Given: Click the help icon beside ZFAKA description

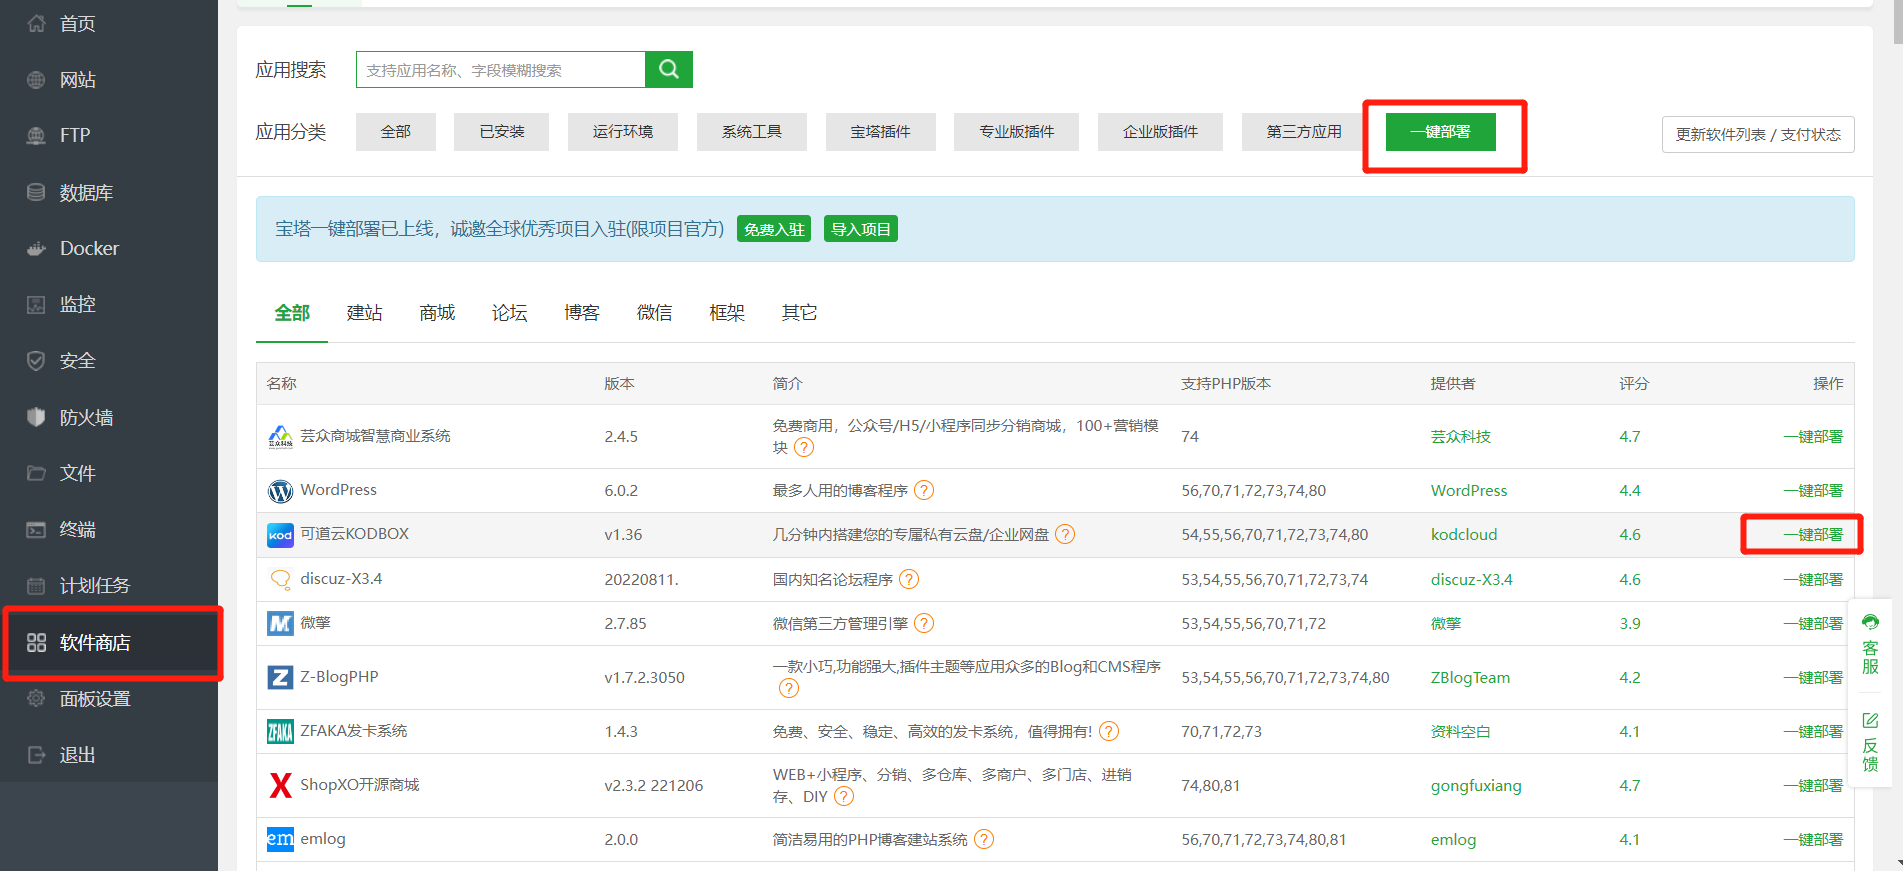Looking at the screenshot, I should click(x=1108, y=731).
